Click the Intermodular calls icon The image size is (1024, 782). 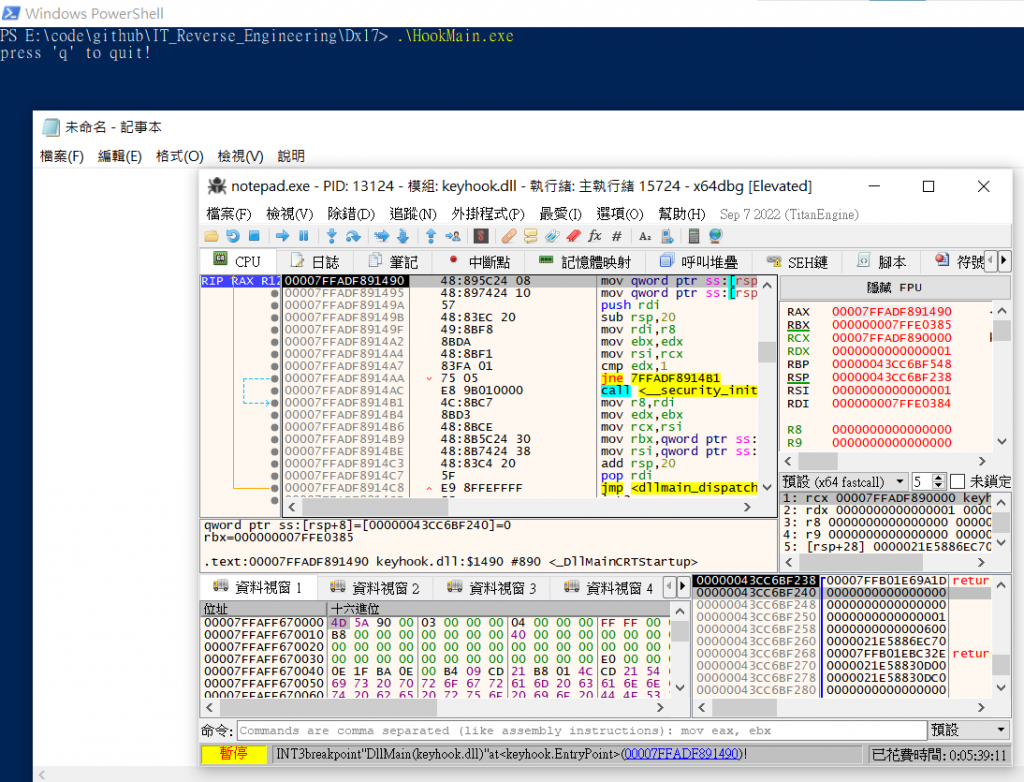[667, 236]
